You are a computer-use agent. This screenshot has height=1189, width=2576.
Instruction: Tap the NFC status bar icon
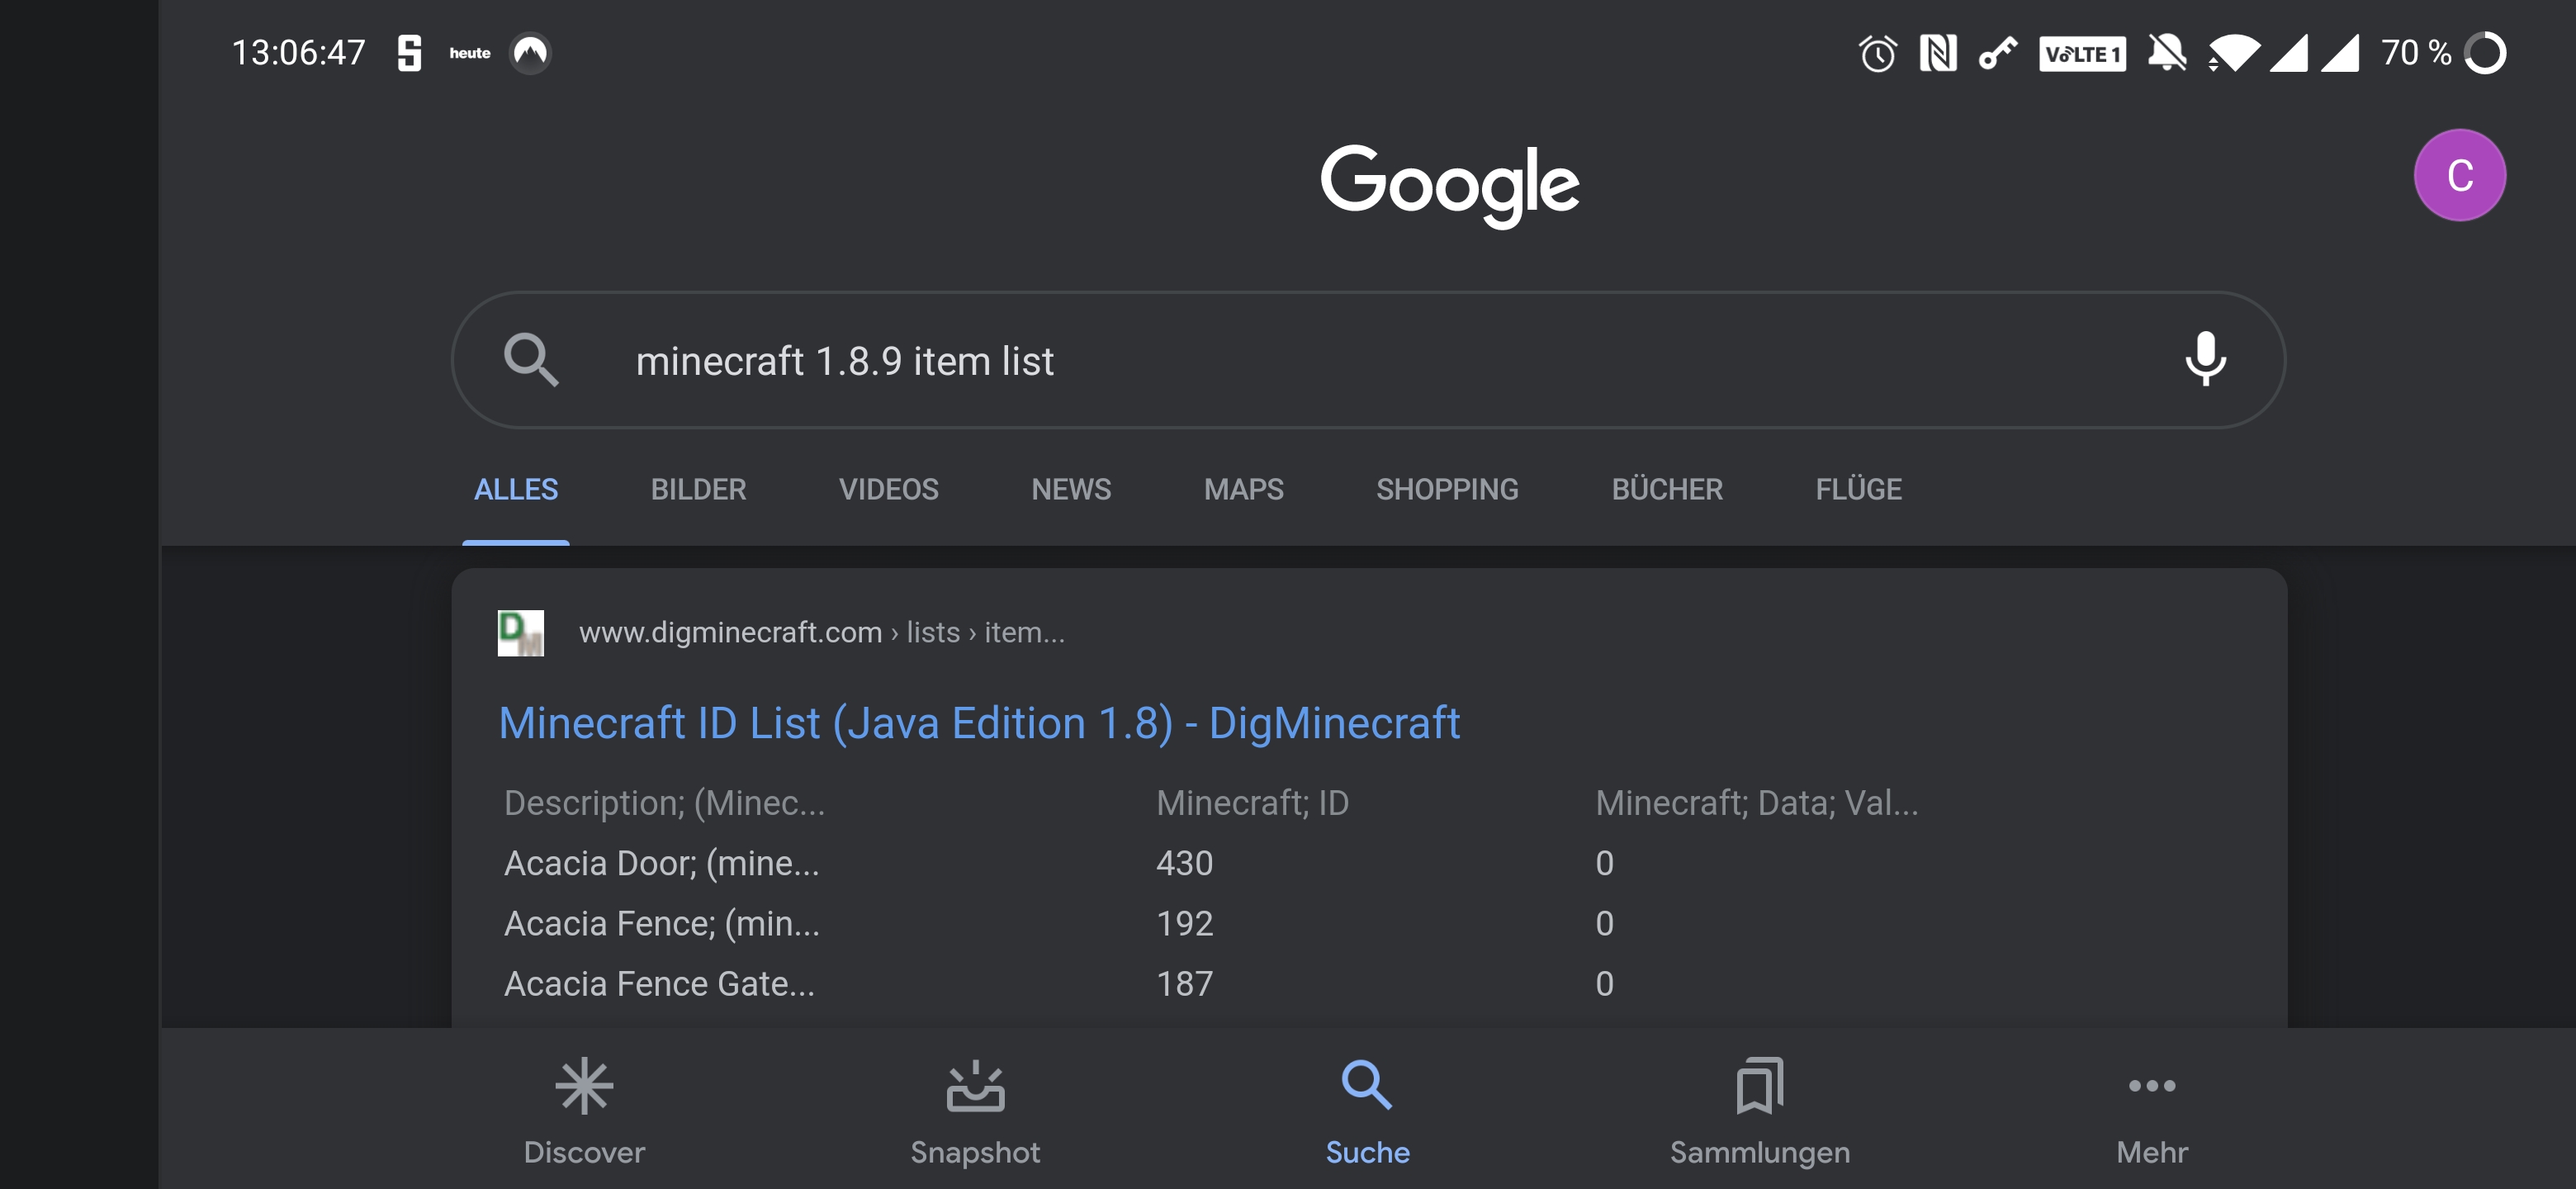click(x=1938, y=53)
